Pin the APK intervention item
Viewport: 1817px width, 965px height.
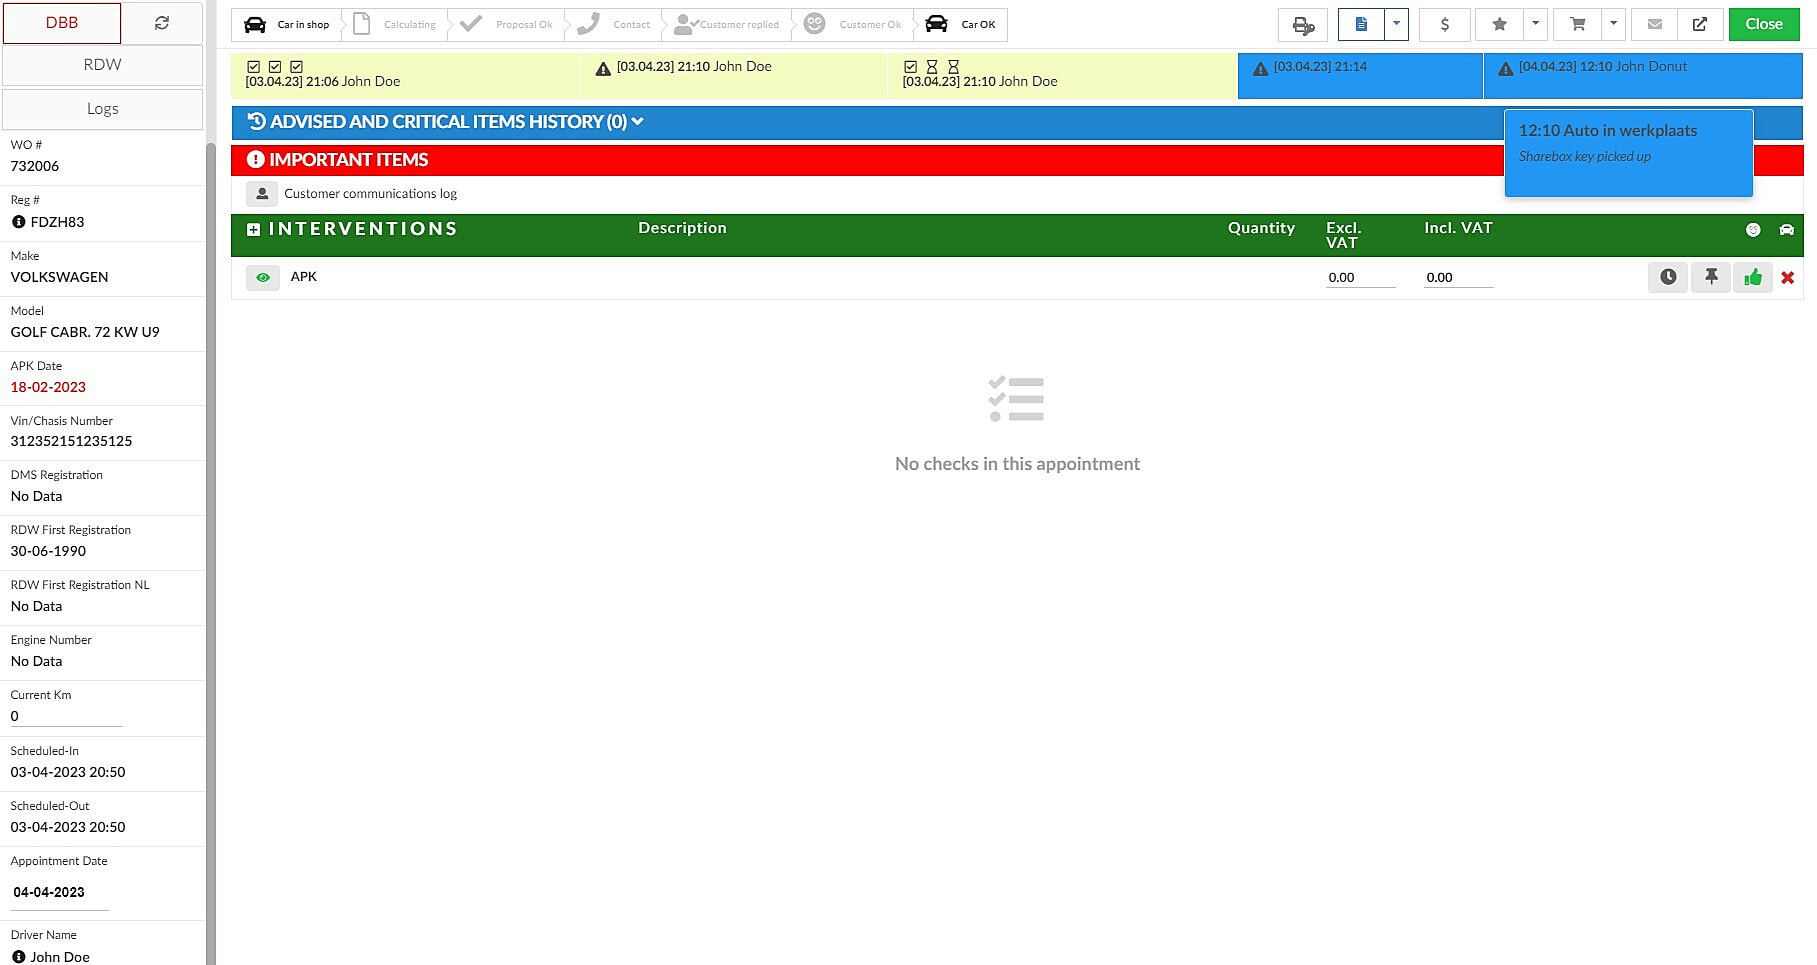tap(1711, 277)
